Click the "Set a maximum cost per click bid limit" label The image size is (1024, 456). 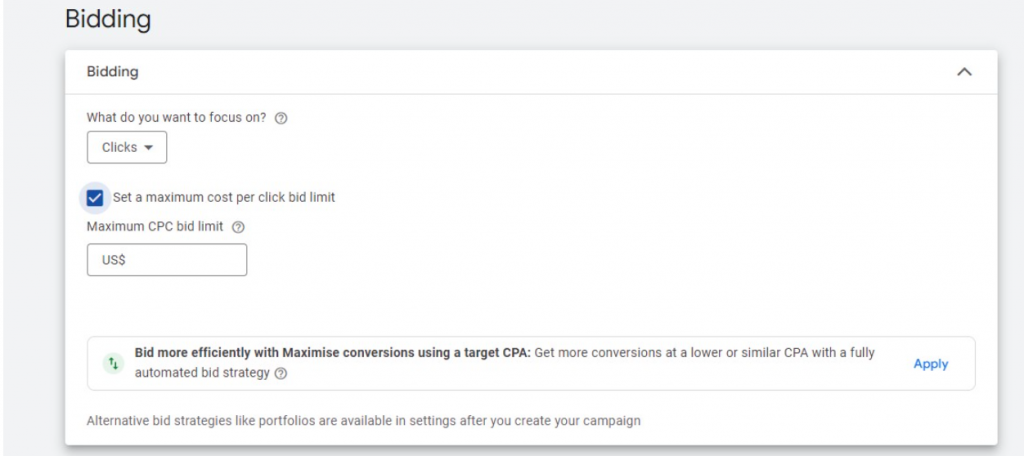(224, 198)
